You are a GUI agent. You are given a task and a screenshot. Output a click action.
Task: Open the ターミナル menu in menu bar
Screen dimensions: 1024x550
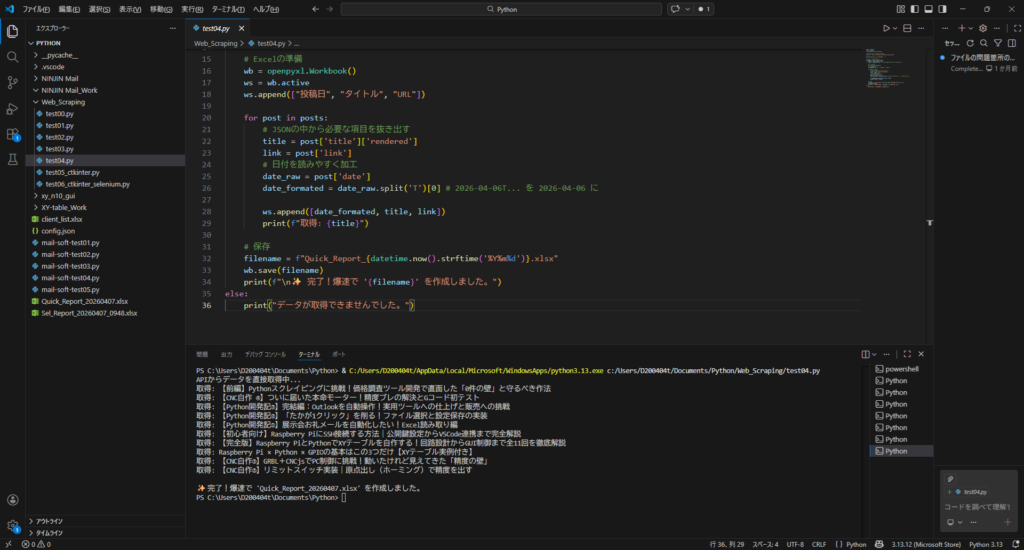(x=227, y=8)
